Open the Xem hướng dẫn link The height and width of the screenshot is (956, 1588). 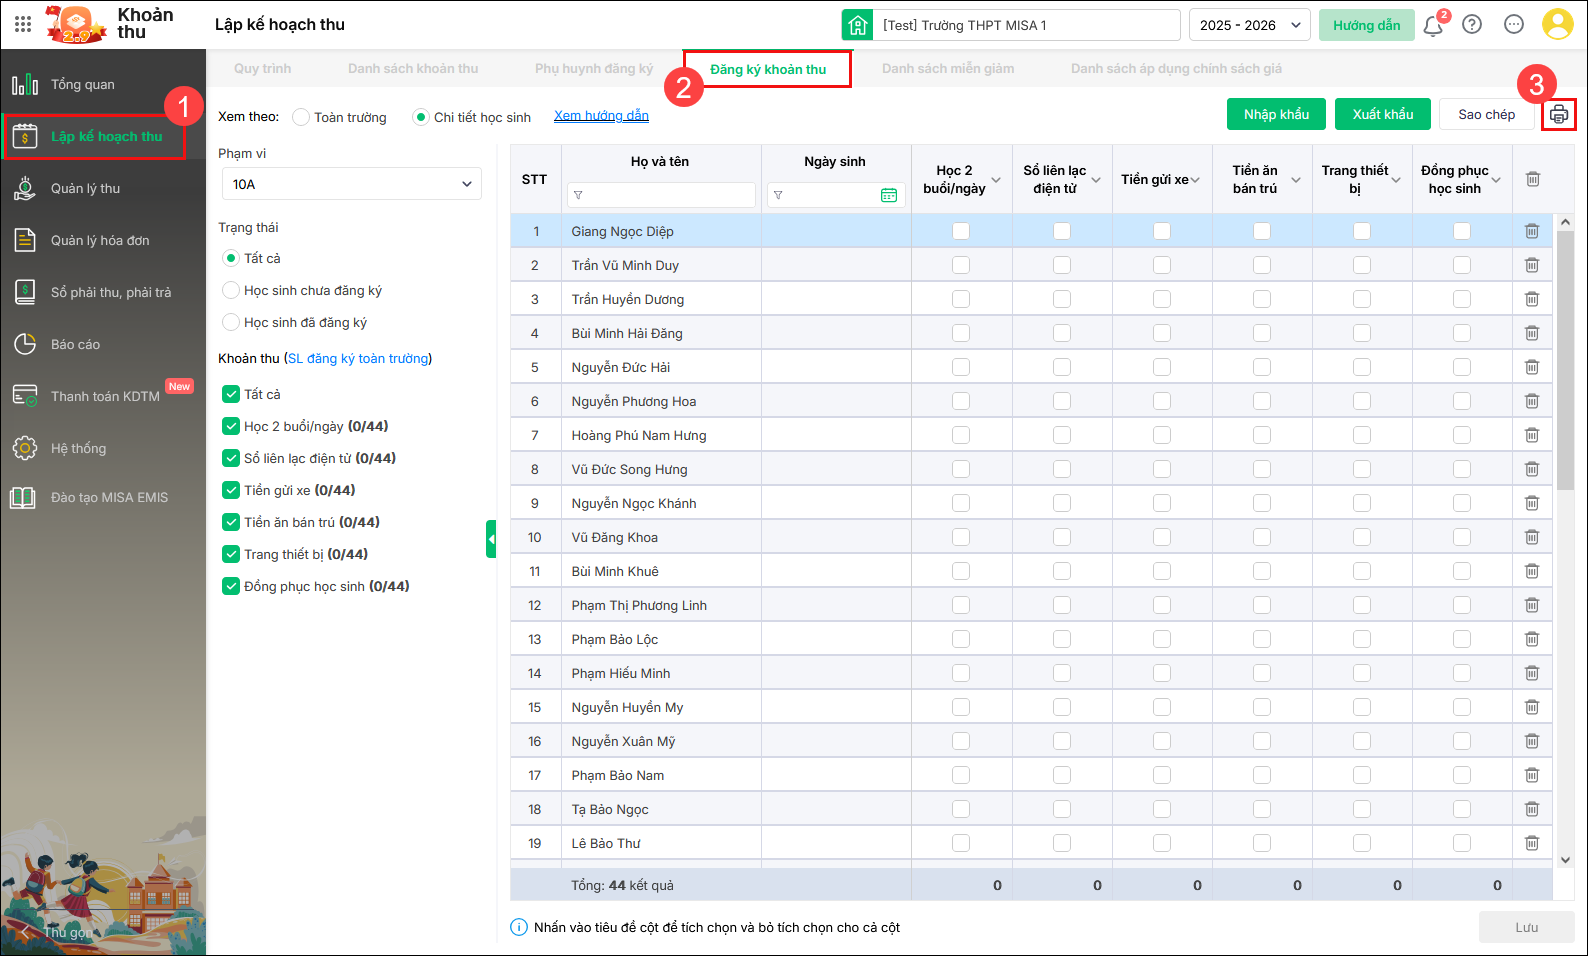[601, 116]
